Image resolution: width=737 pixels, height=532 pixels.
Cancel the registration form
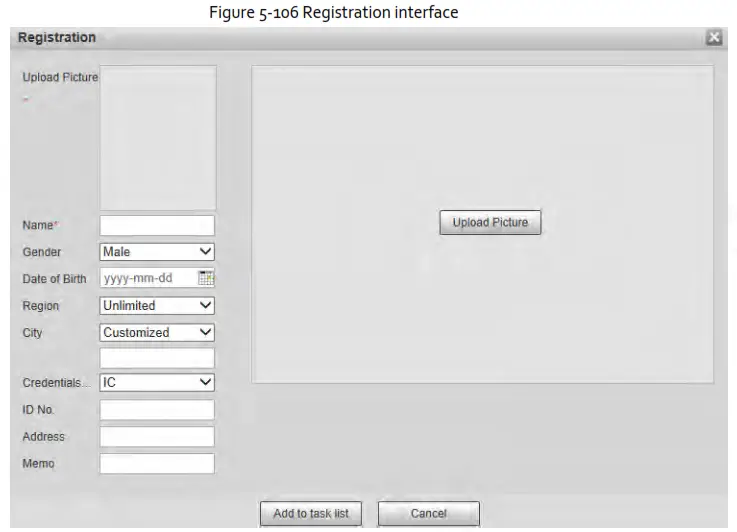tap(429, 514)
